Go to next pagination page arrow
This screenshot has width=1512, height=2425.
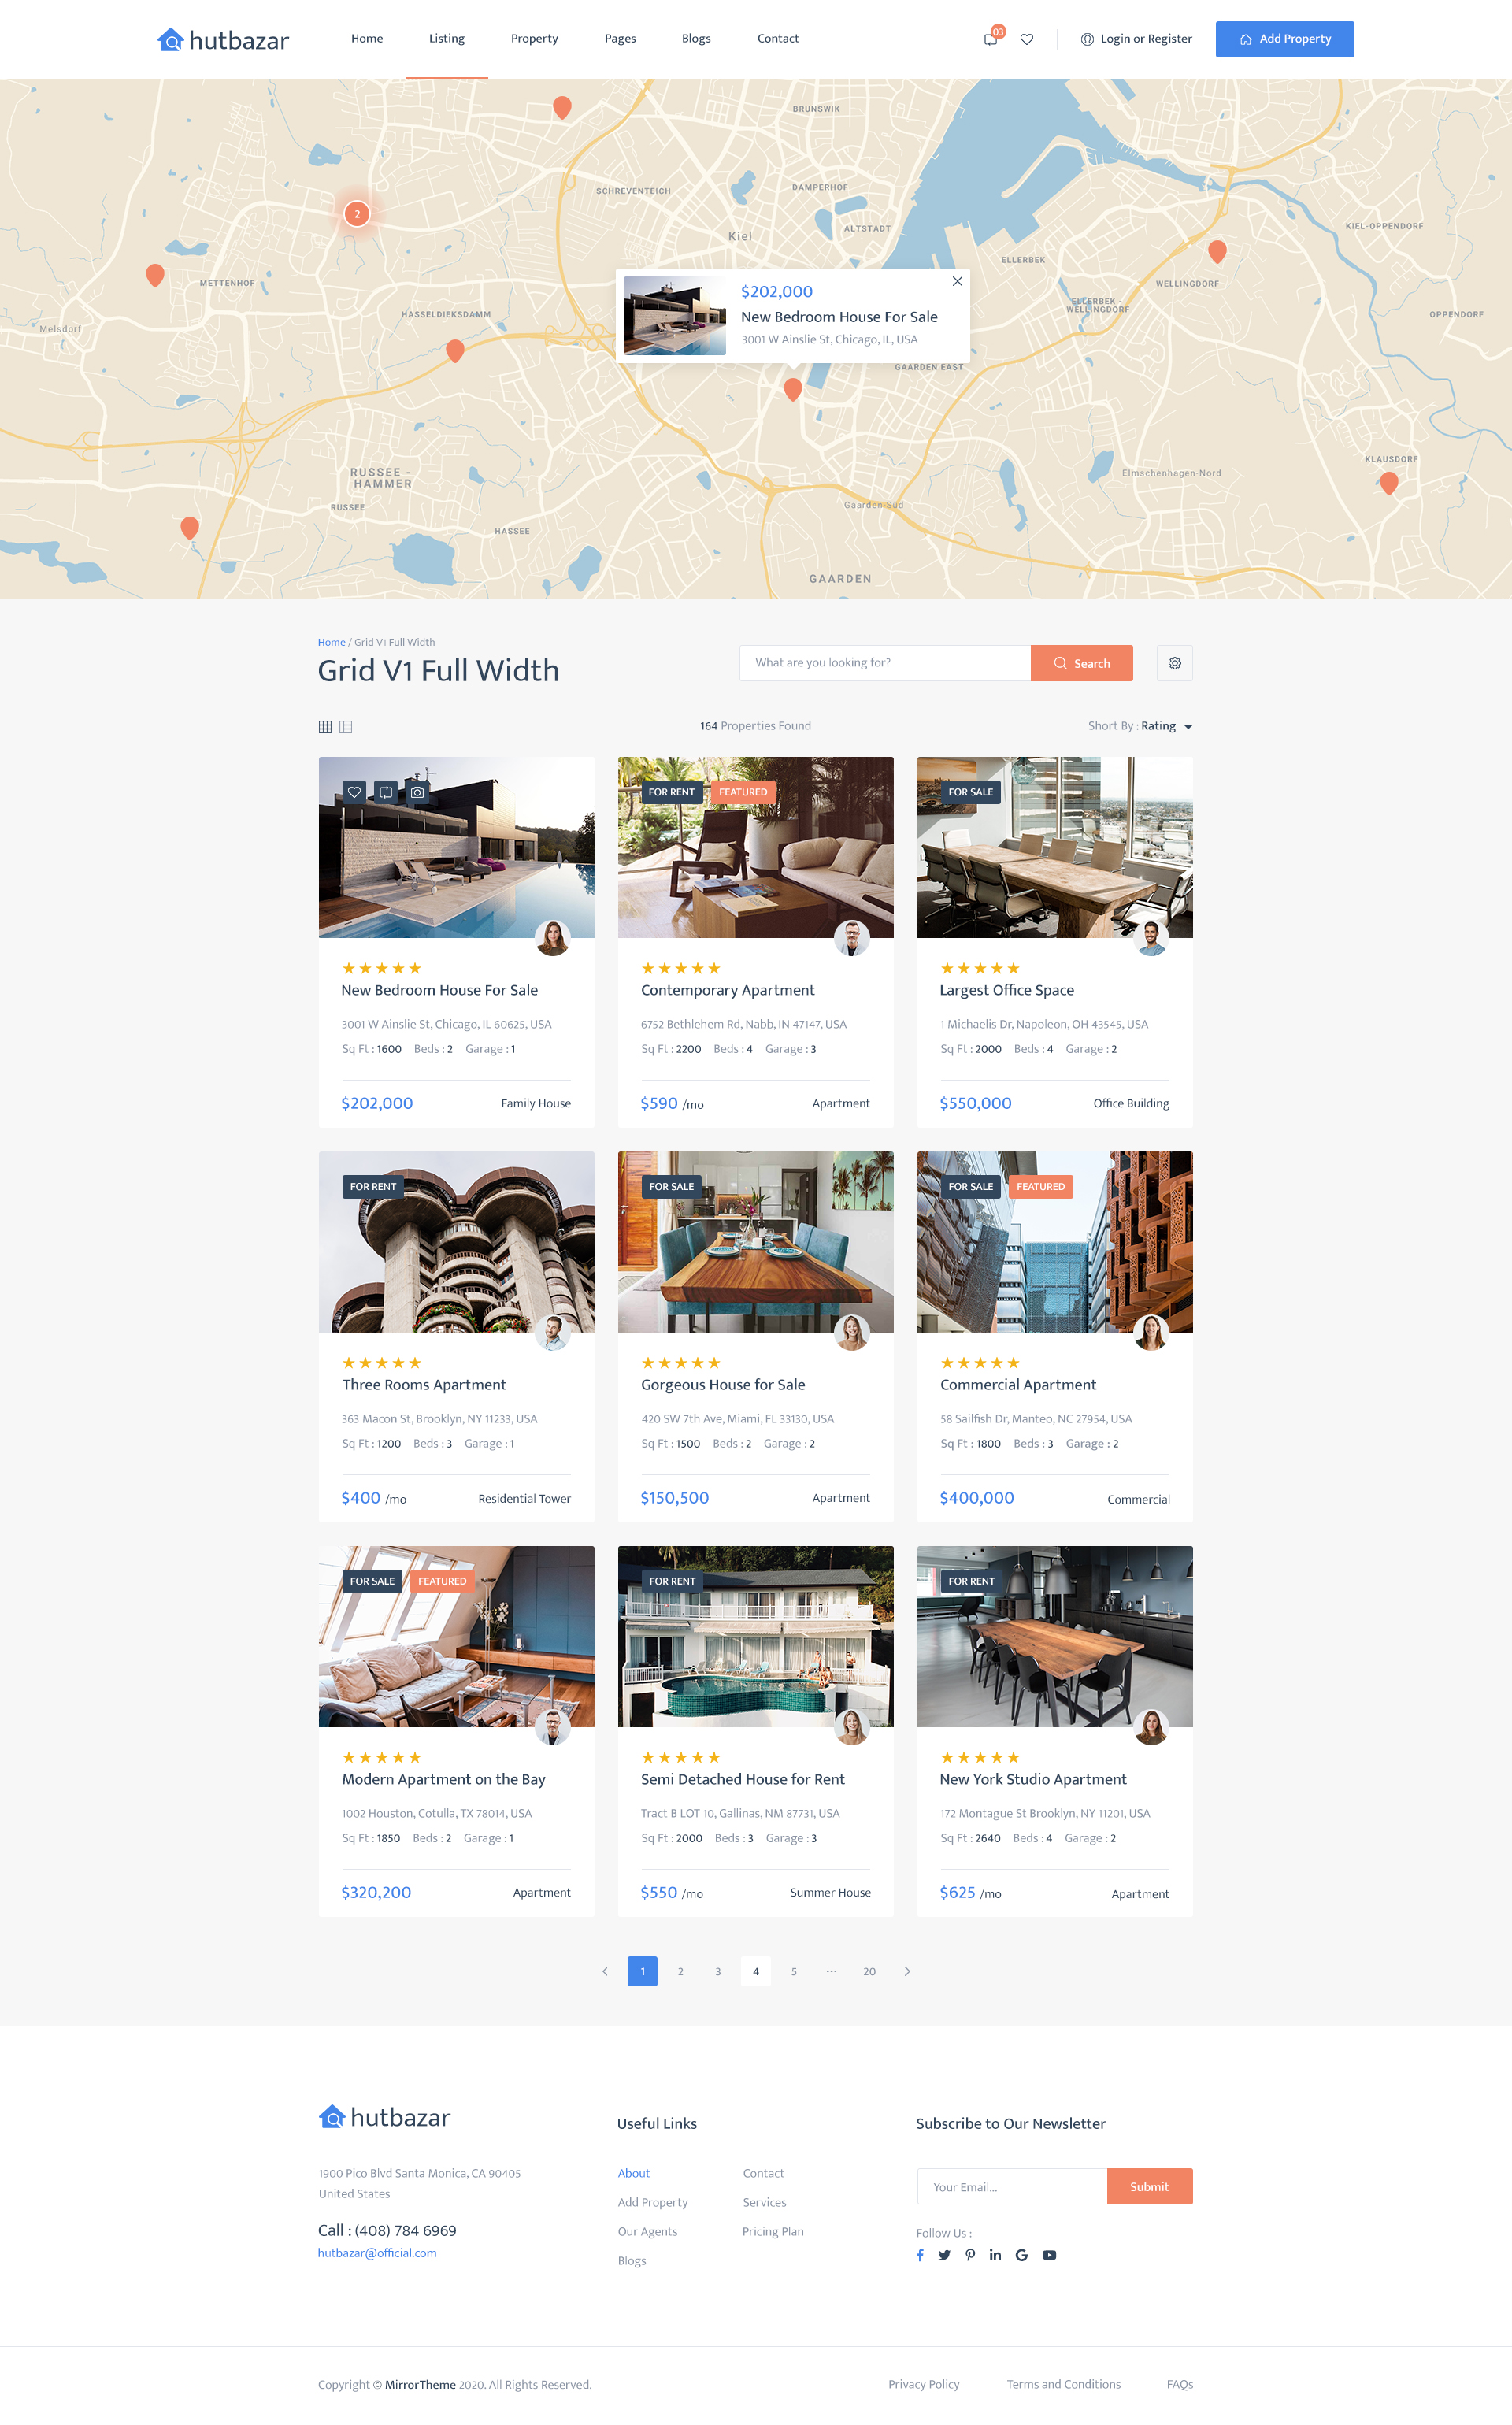(x=907, y=1971)
